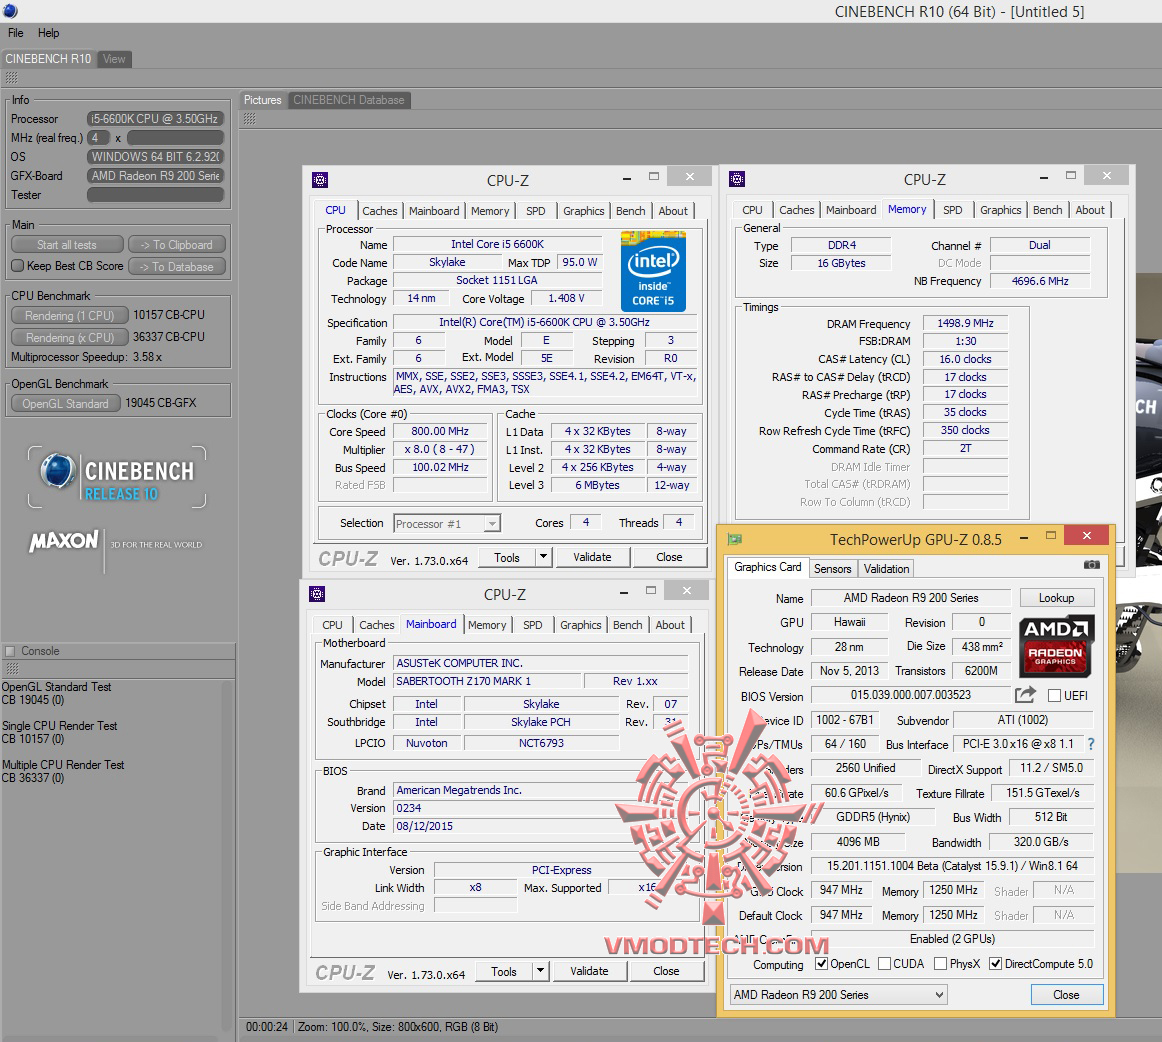Image resolution: width=1162 pixels, height=1042 pixels.
Task: Check the UEFI checkbox in GPU-Z
Action: [1054, 696]
